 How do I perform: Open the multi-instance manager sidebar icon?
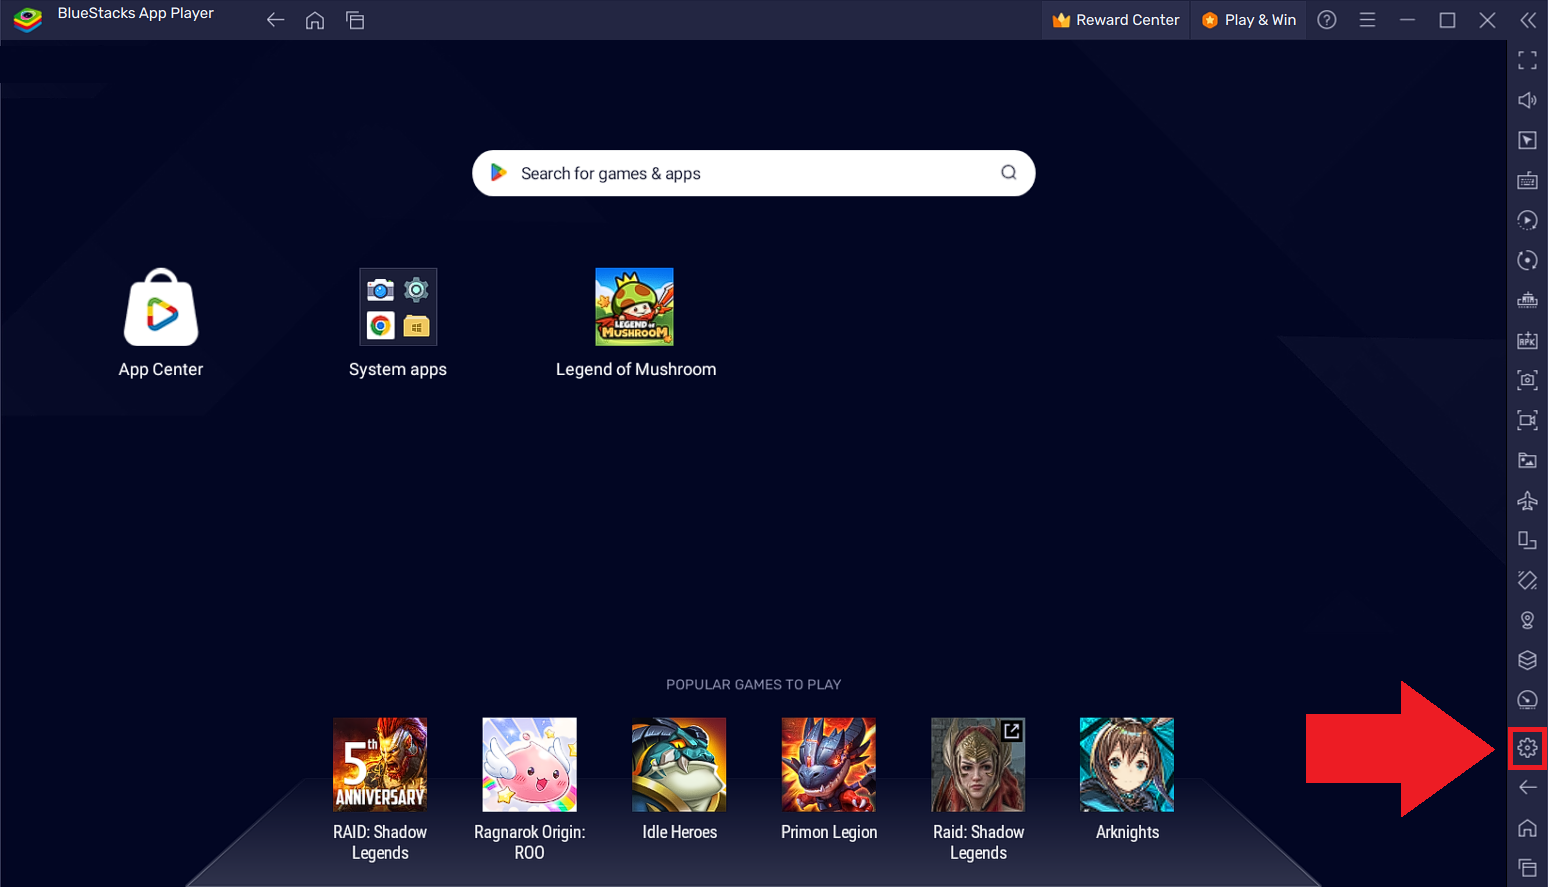(1527, 540)
